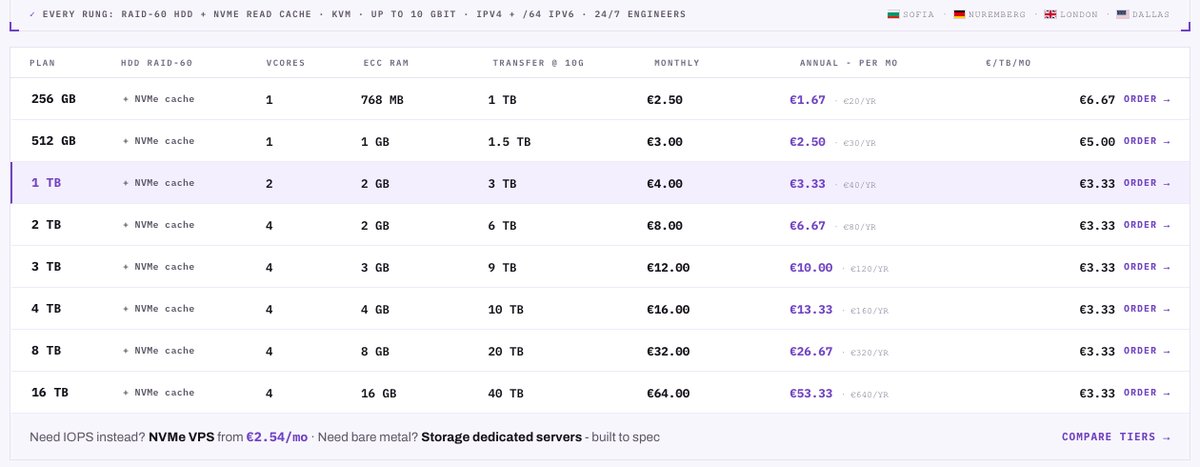Click the €20/YR yearly total
The image size is (1200, 467).
859,100
